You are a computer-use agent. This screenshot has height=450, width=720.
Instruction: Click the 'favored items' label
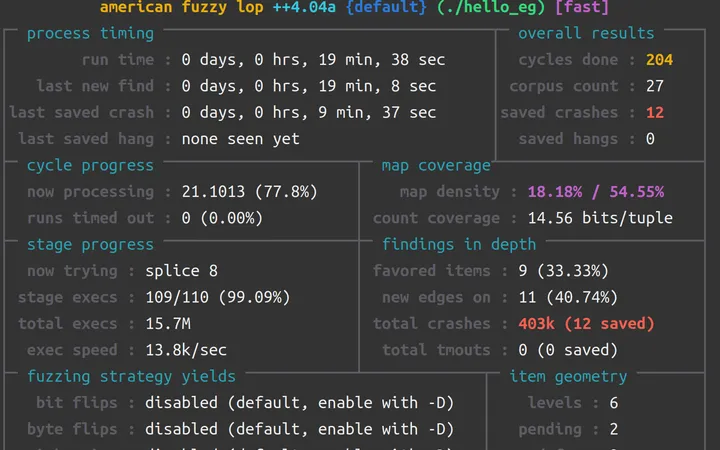[431, 271]
